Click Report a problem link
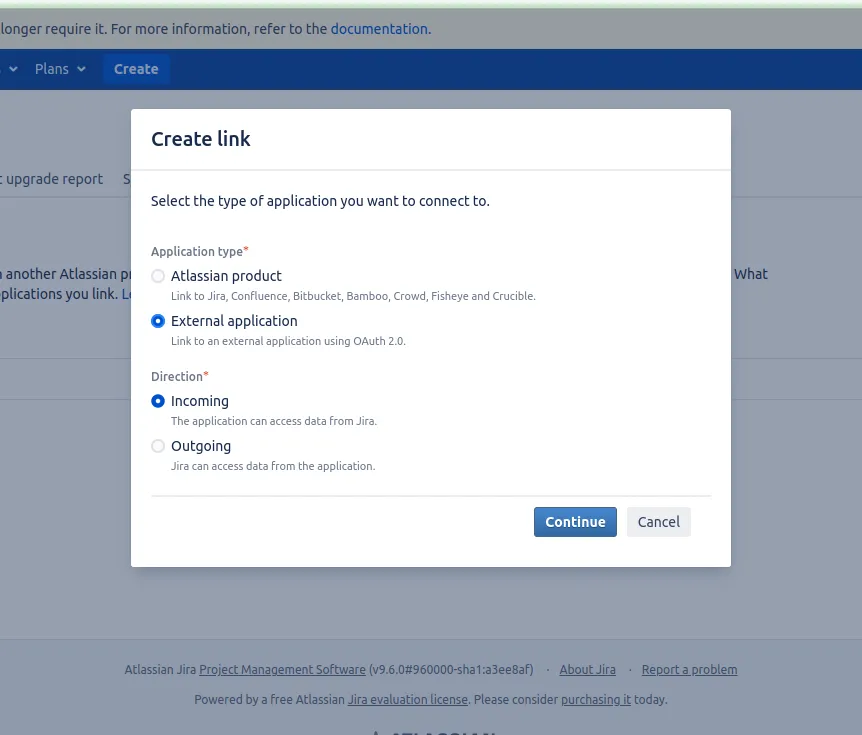The image size is (862, 735). (689, 670)
